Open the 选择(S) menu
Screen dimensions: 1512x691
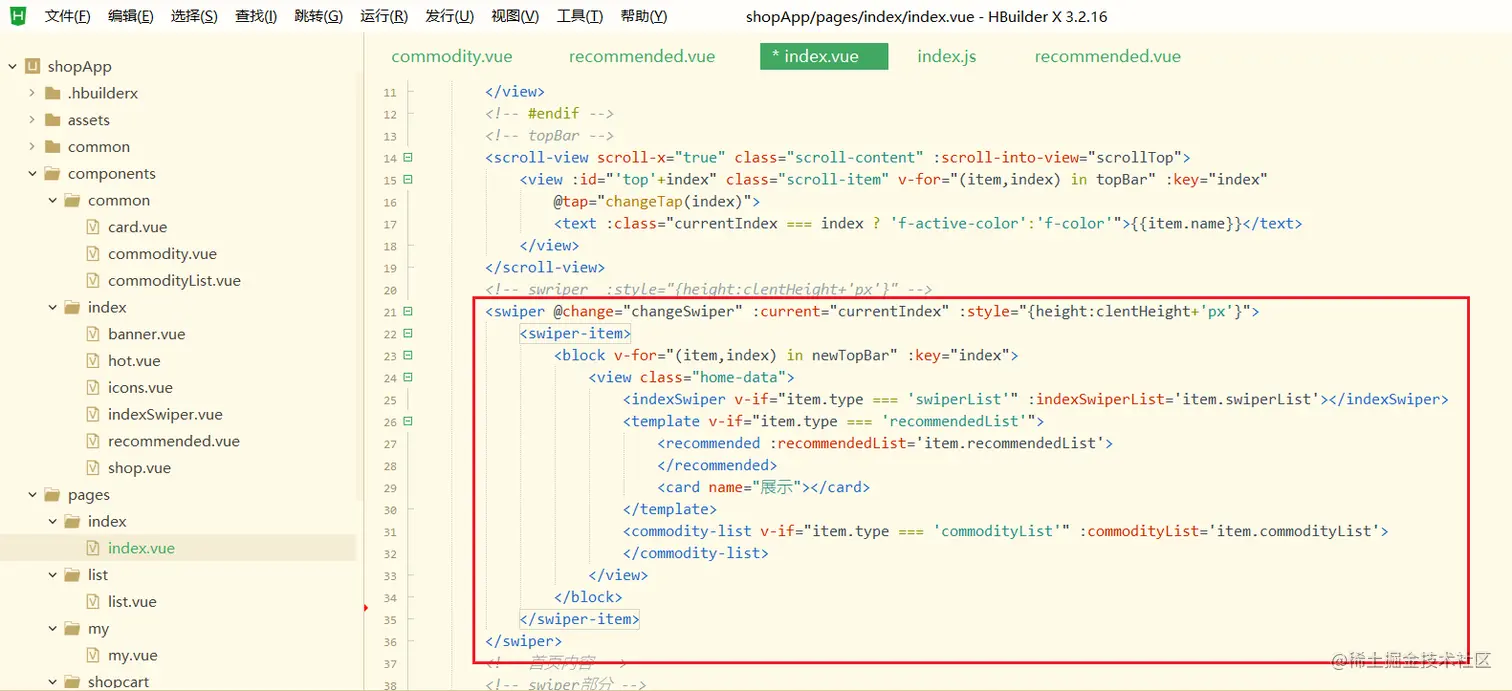click(194, 16)
